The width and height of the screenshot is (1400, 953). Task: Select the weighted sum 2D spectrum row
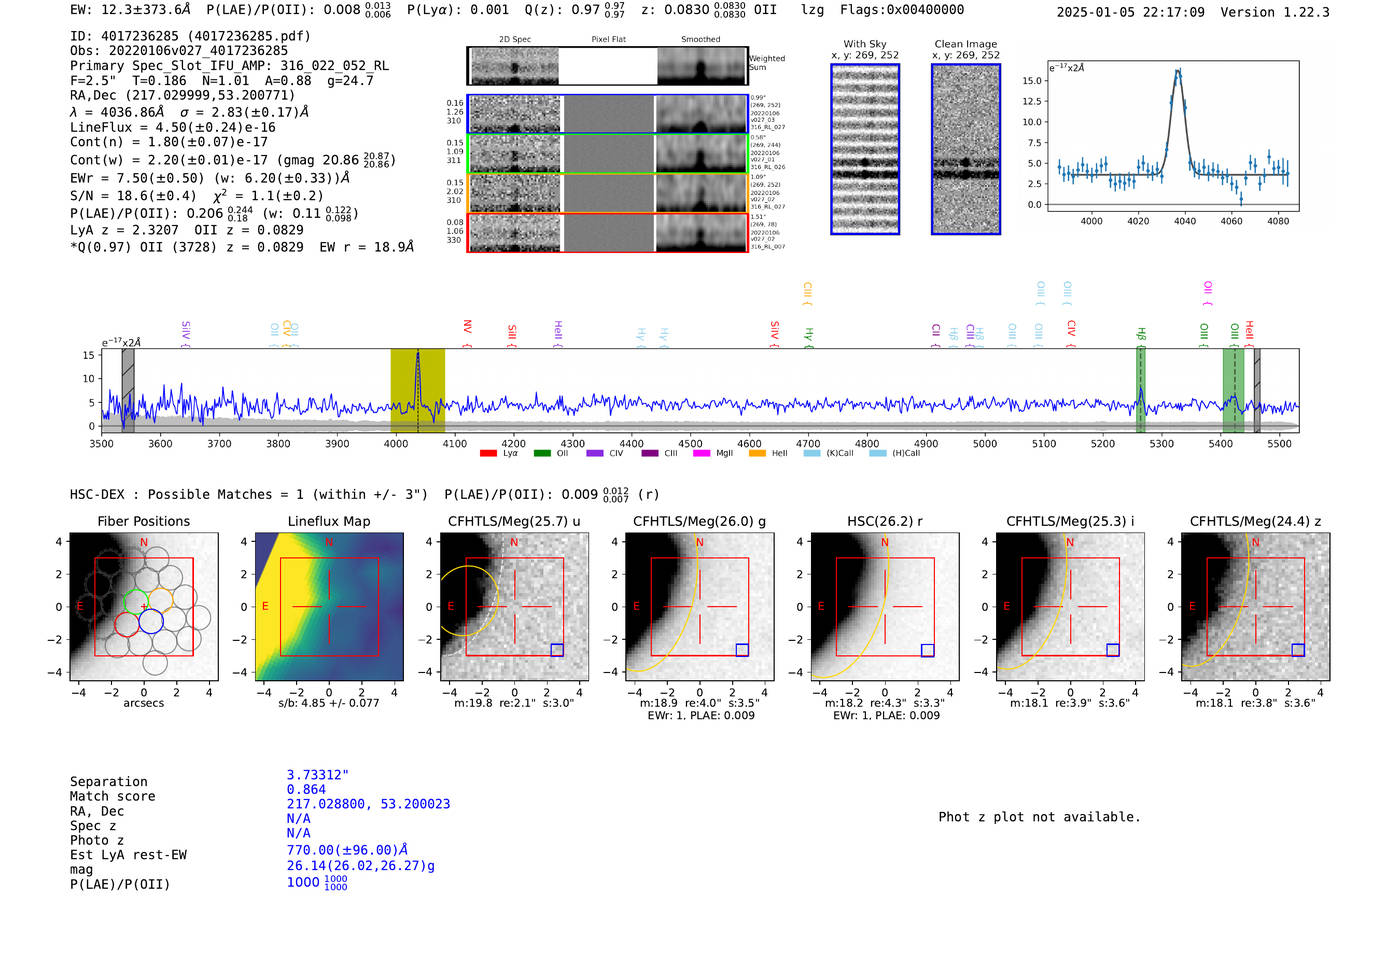tap(607, 66)
